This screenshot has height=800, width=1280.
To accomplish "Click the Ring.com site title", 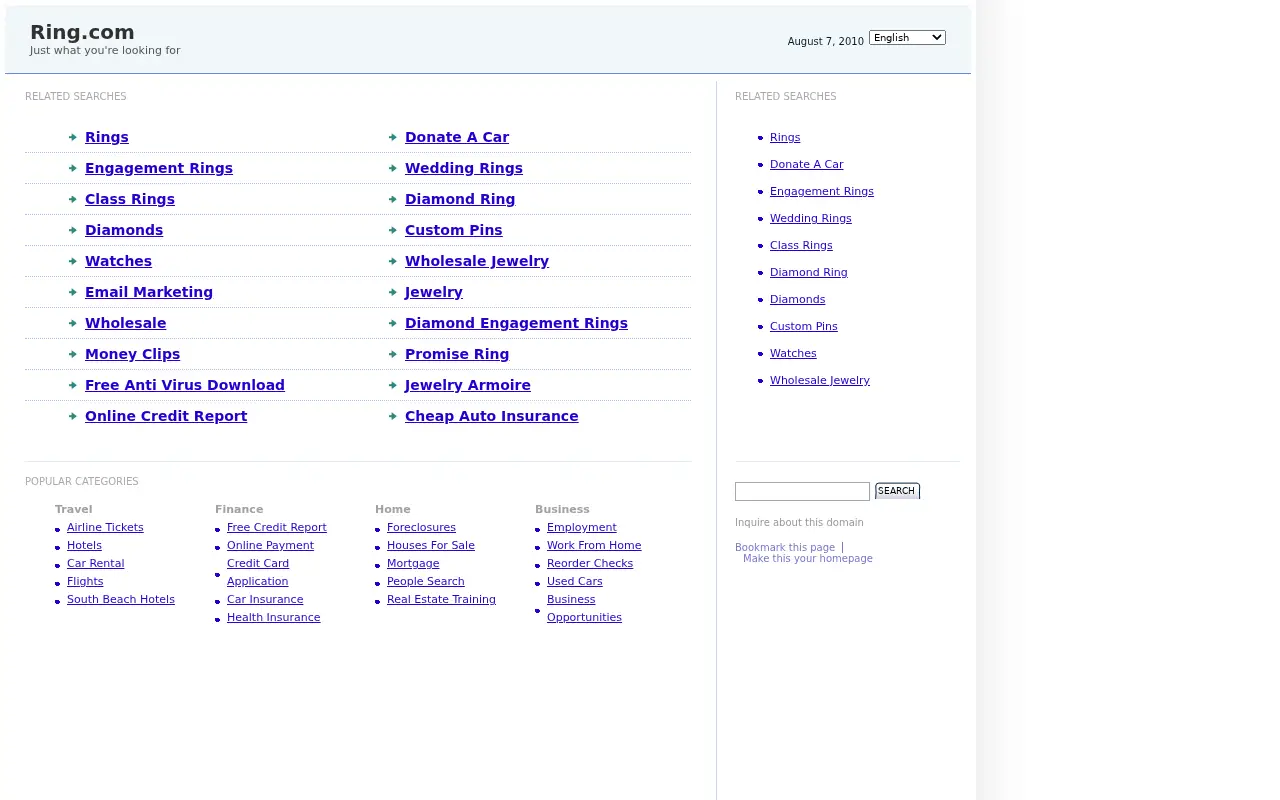I will coord(82,32).
